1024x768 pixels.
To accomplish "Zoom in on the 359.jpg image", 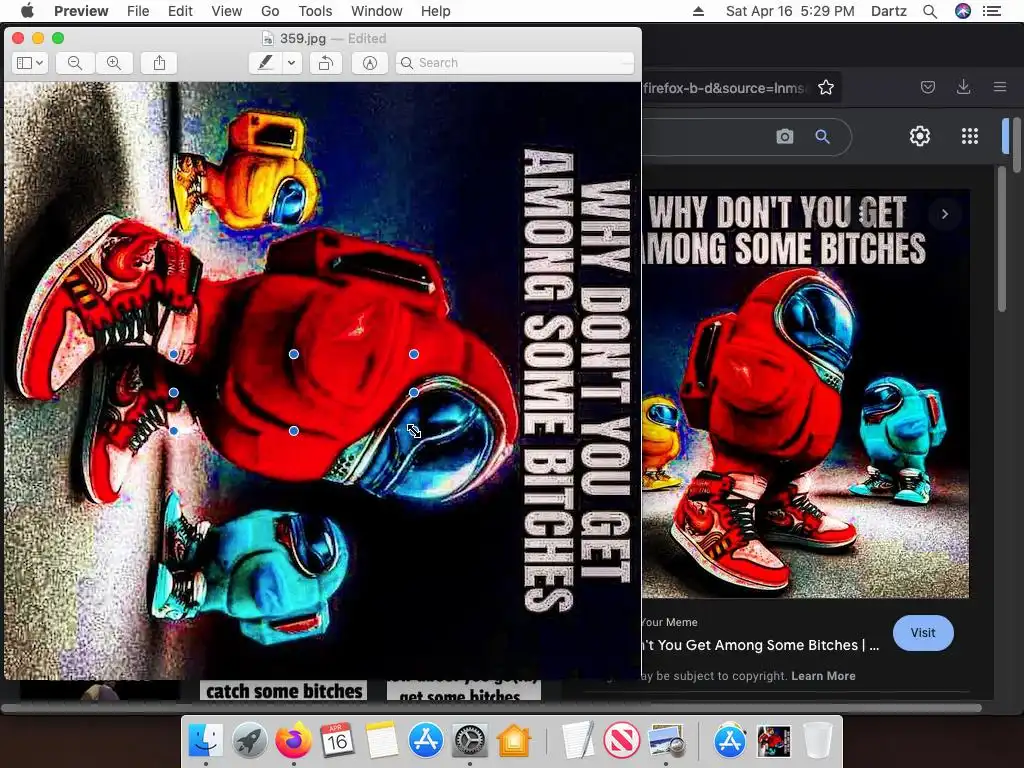I will (114, 63).
